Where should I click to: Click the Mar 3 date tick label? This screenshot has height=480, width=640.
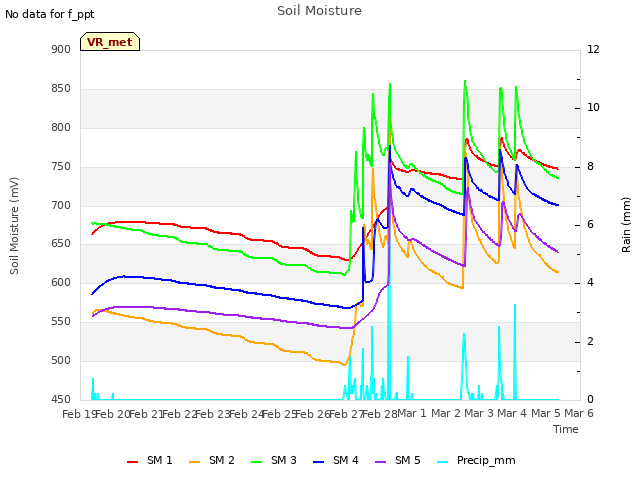click(479, 413)
